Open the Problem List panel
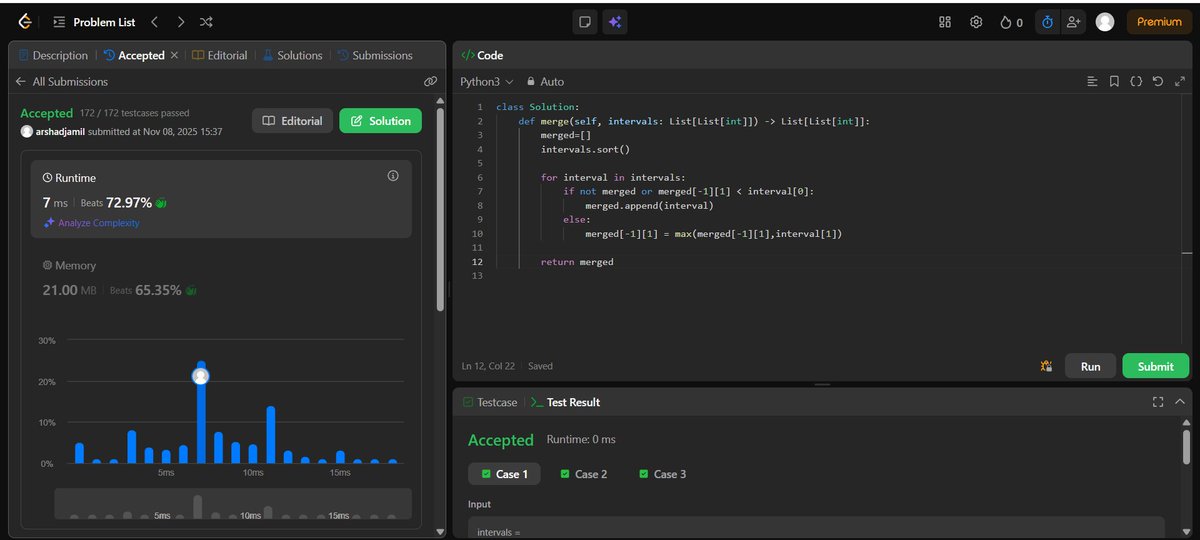Screen dimensions: 1200x540 tap(96, 21)
